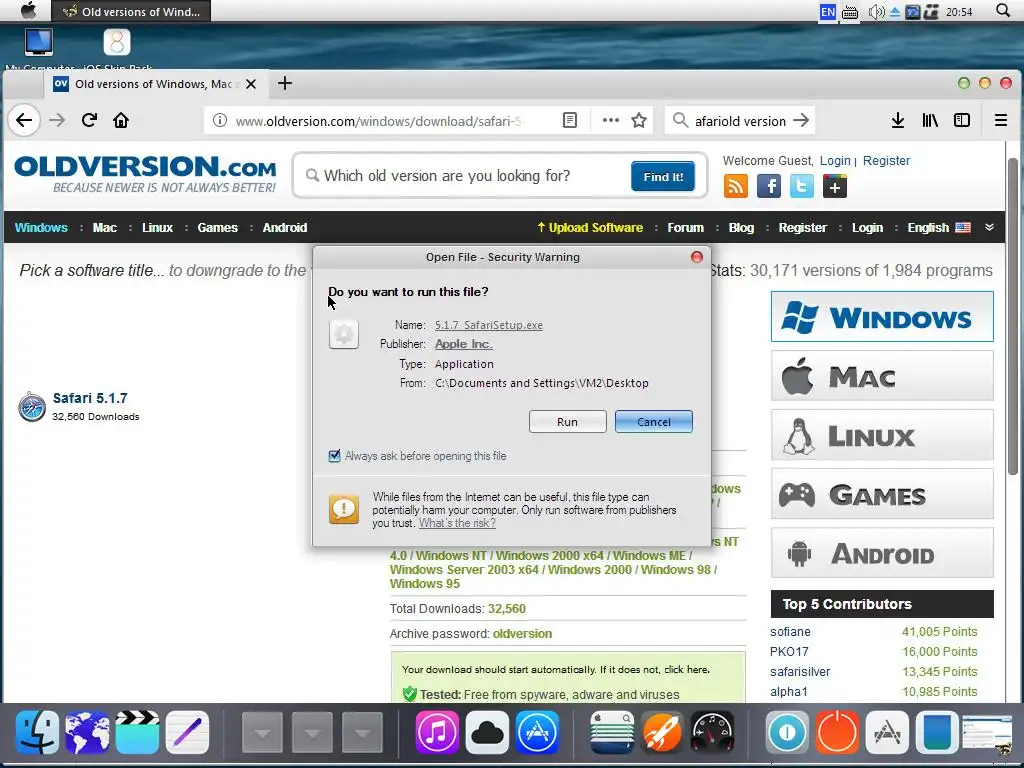The image size is (1024, 768).
Task: Click the Run button in security warning
Action: (x=568, y=422)
